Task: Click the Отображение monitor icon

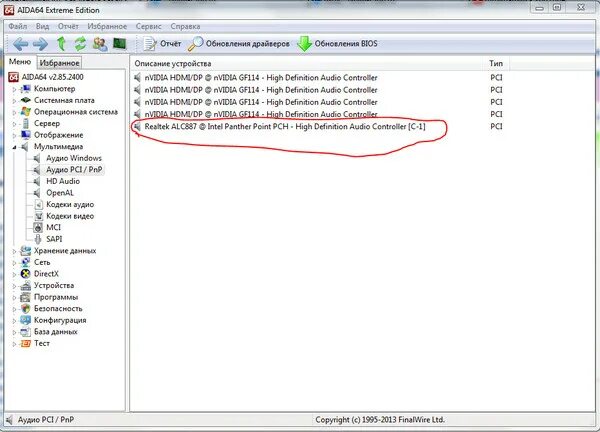Action: tap(25, 135)
